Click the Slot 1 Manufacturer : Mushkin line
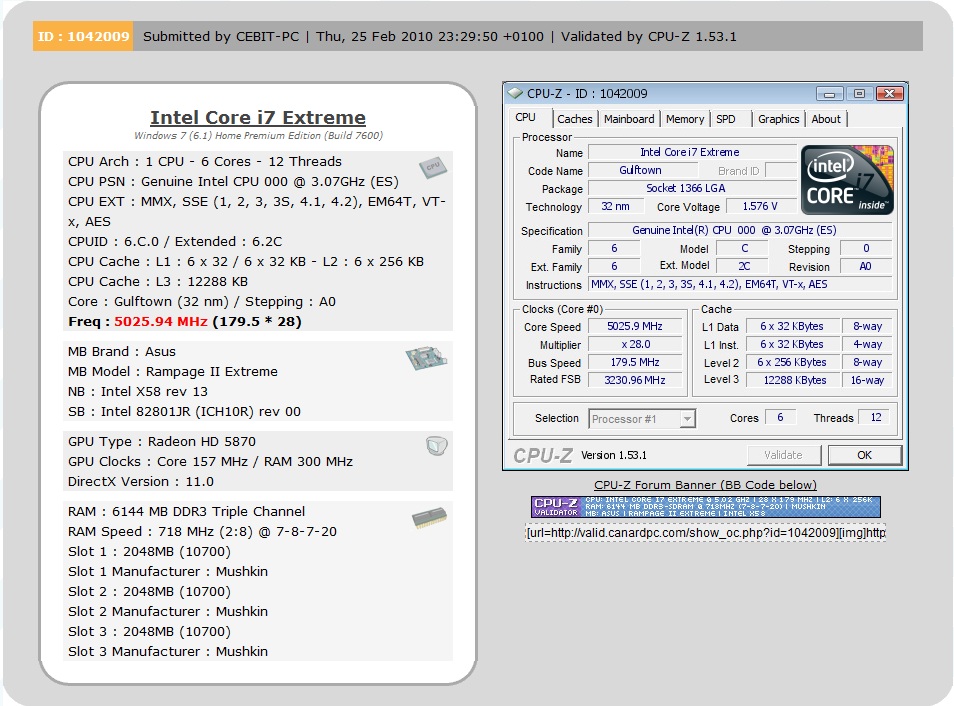Image resolution: width=954 pixels, height=706 pixels. (168, 571)
